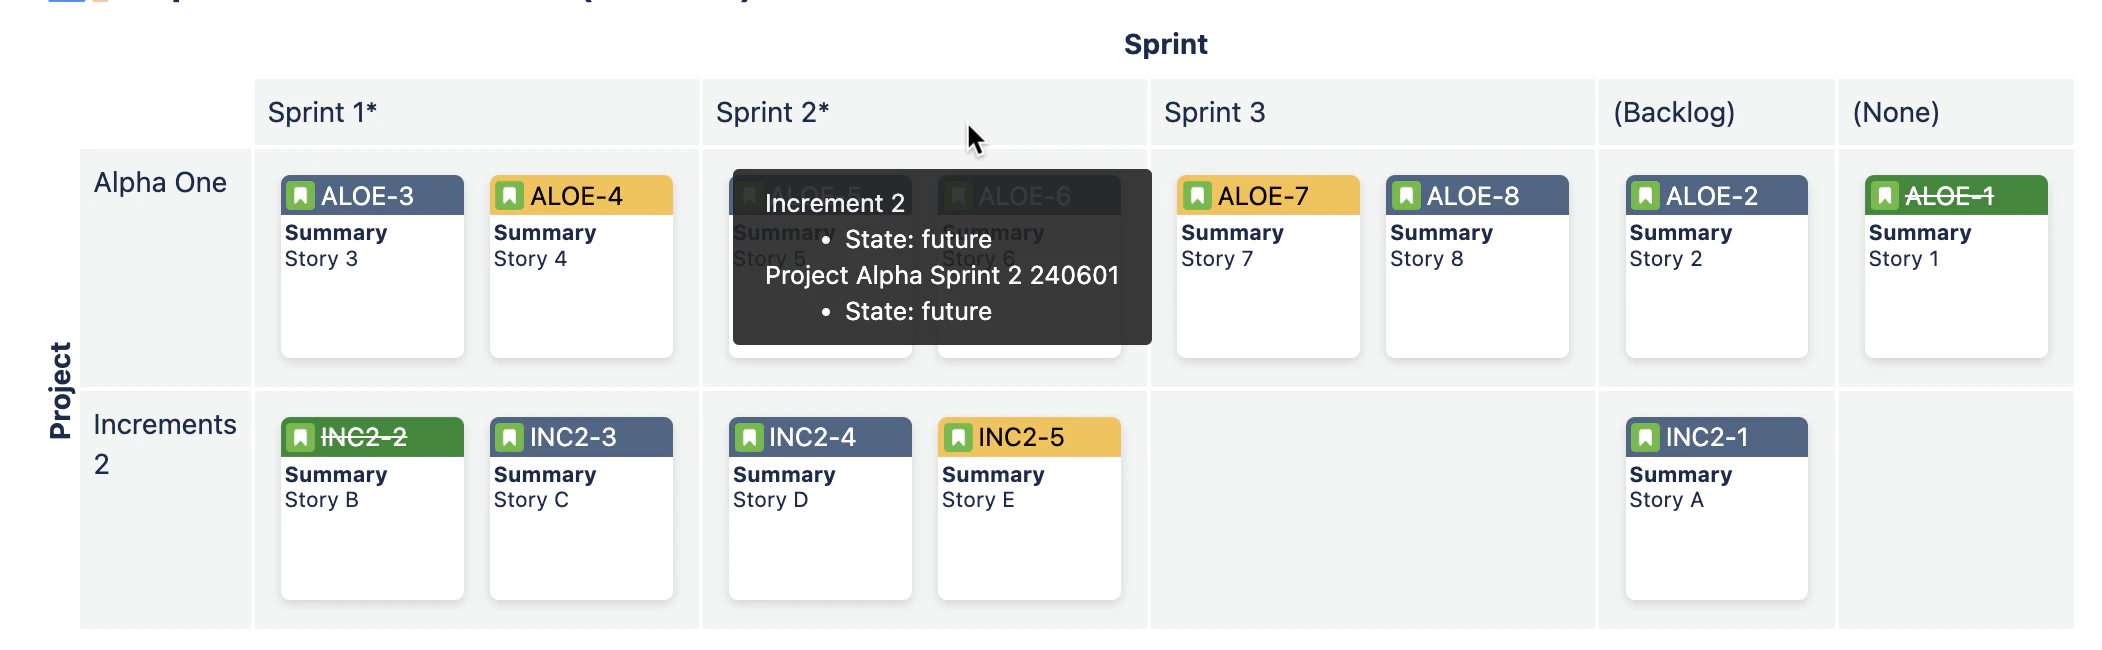Click the story icon on ALOE-8 card
The height and width of the screenshot is (650, 2102).
pos(1406,196)
